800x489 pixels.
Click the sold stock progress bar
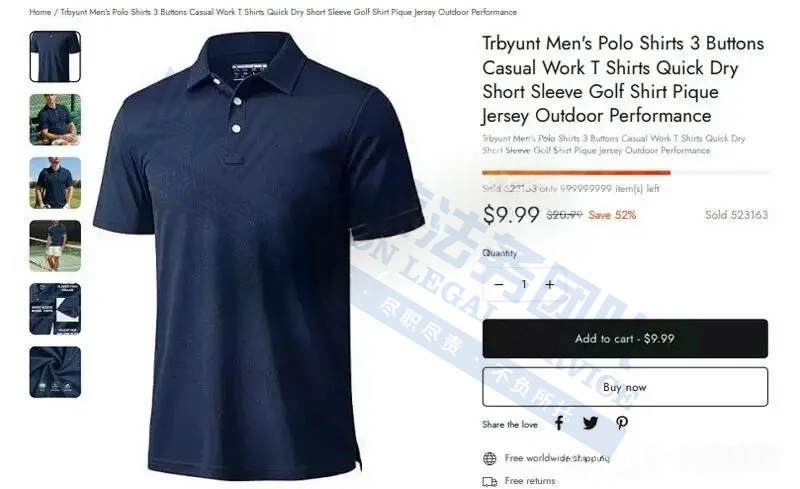(x=625, y=173)
